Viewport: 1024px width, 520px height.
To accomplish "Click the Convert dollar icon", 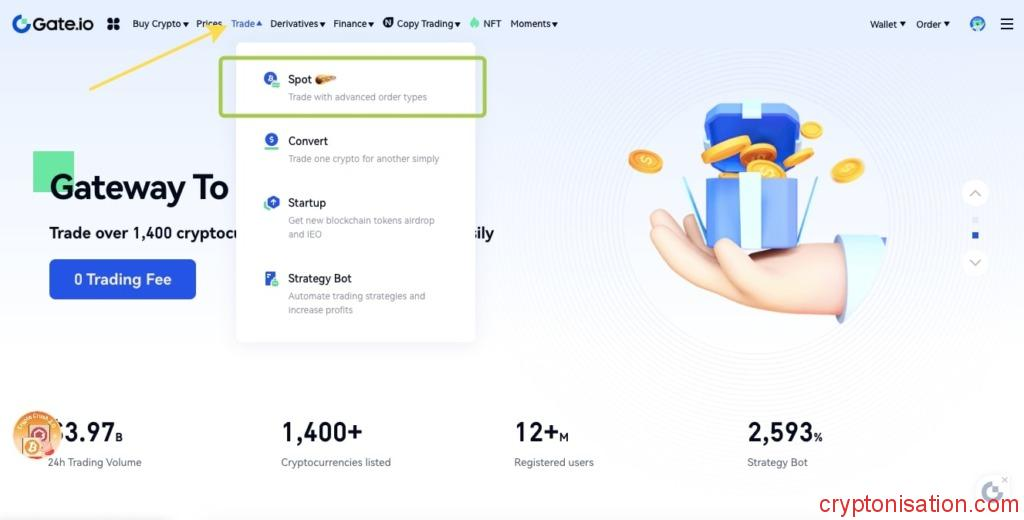I will 271,141.
